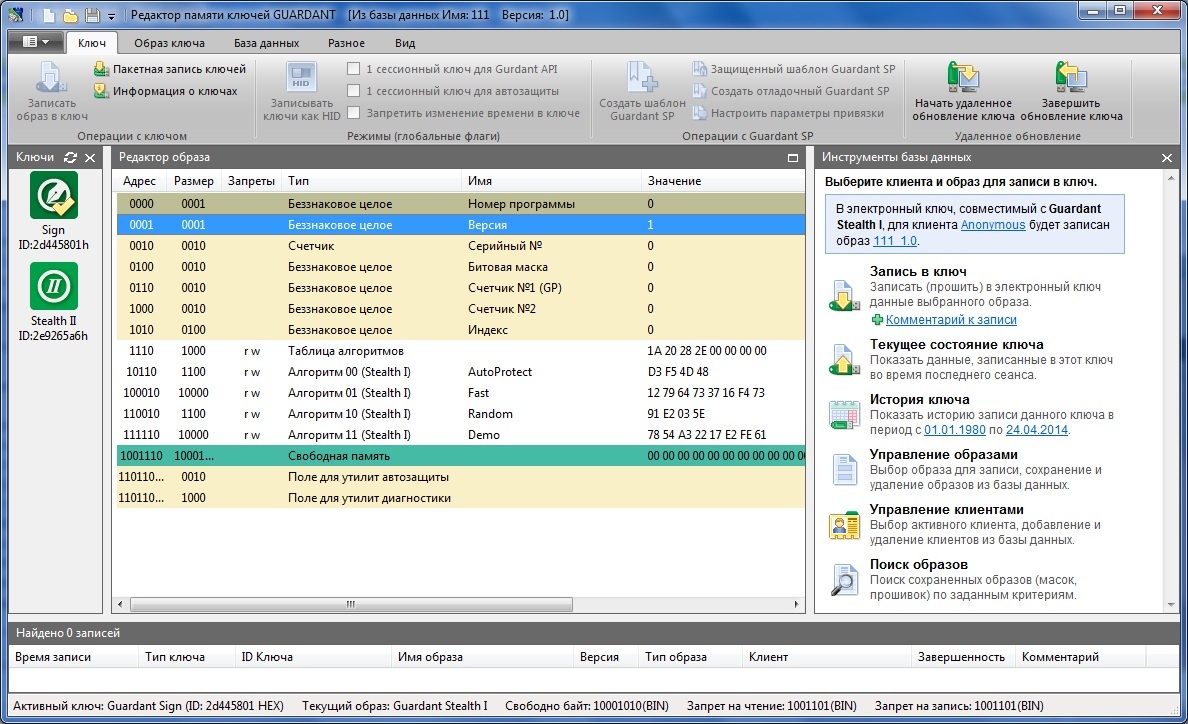Toggle 1 сессионный ключ для автозащиты checkbox

point(353,91)
